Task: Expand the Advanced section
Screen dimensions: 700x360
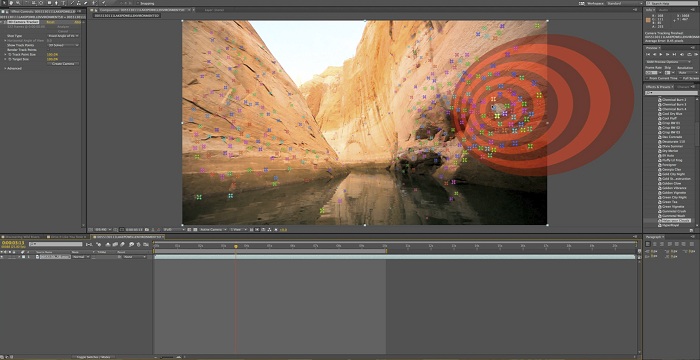Action: point(5,68)
